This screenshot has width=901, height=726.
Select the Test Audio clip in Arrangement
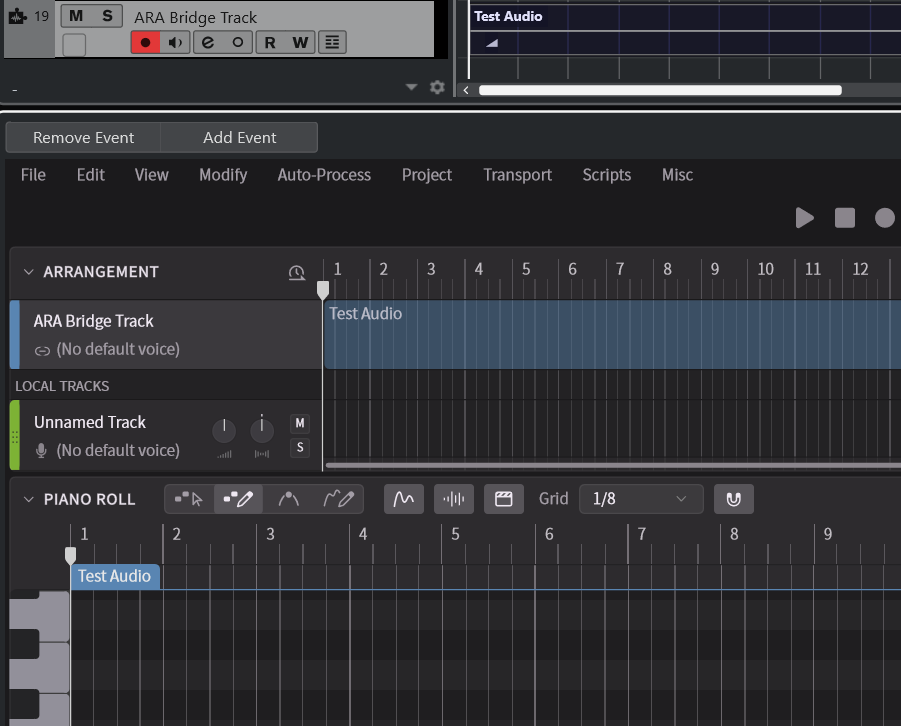coord(613,334)
